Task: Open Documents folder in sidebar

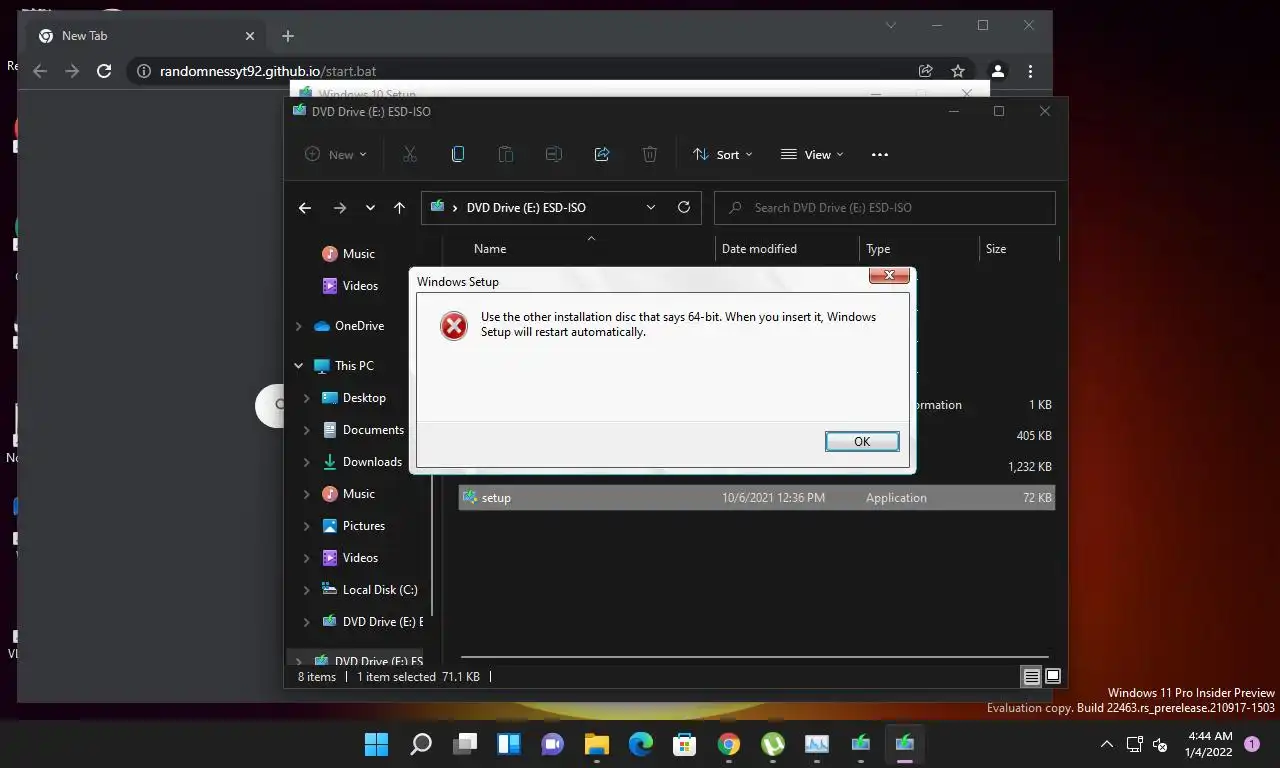Action: [363, 430]
